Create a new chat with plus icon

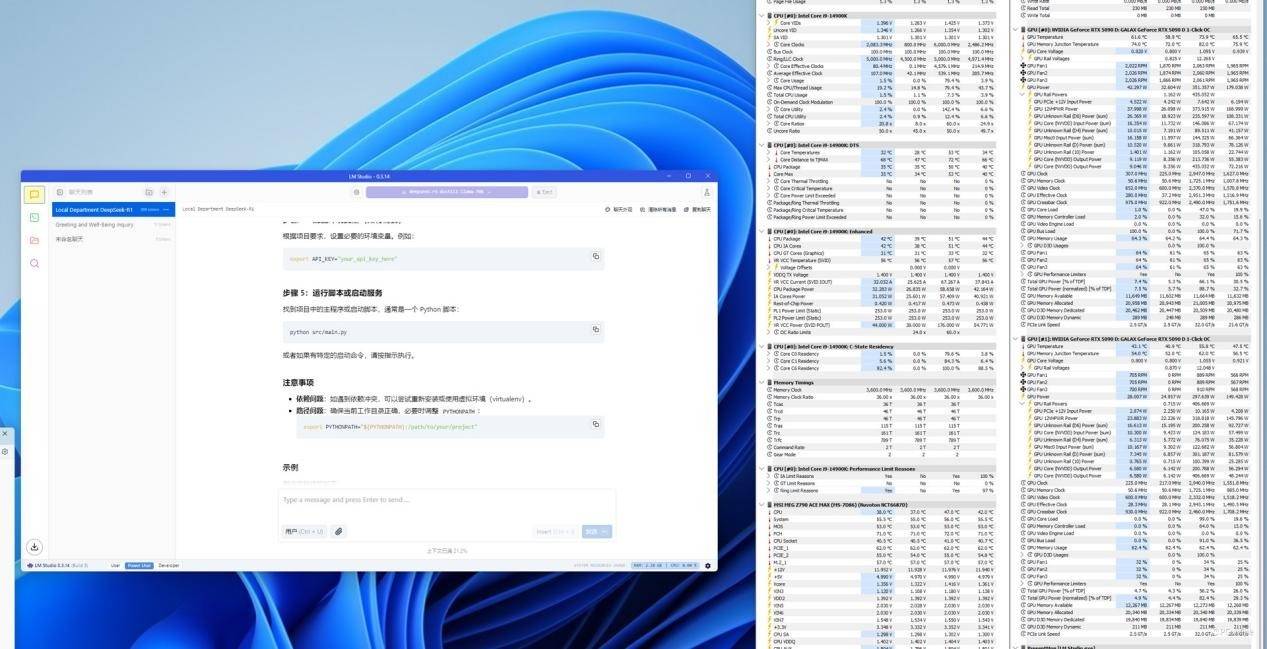click(x=164, y=192)
